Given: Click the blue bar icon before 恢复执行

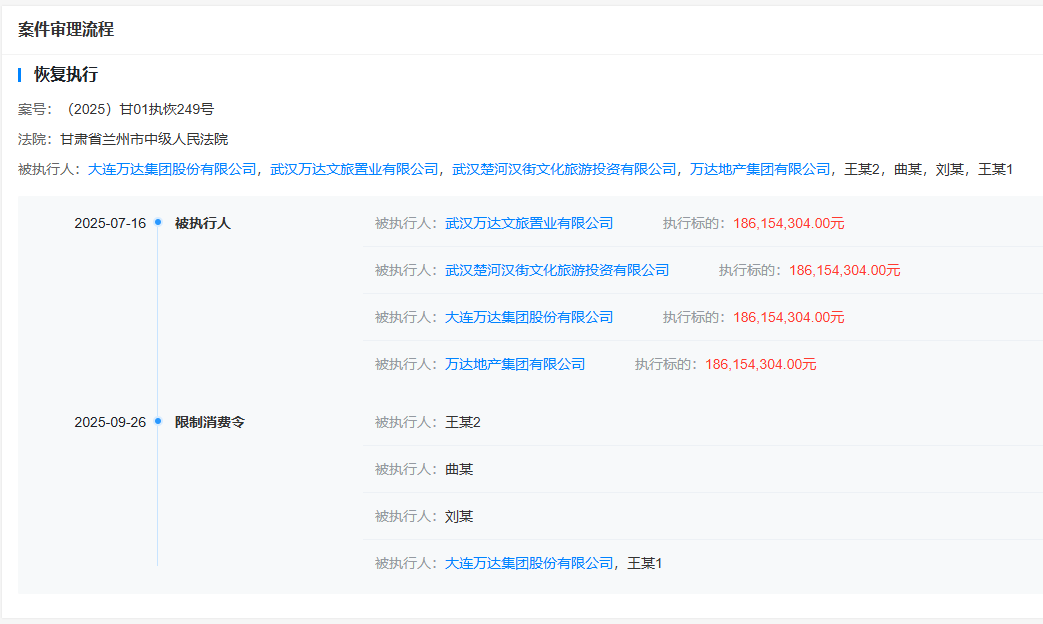Looking at the screenshot, I should coord(18,74).
